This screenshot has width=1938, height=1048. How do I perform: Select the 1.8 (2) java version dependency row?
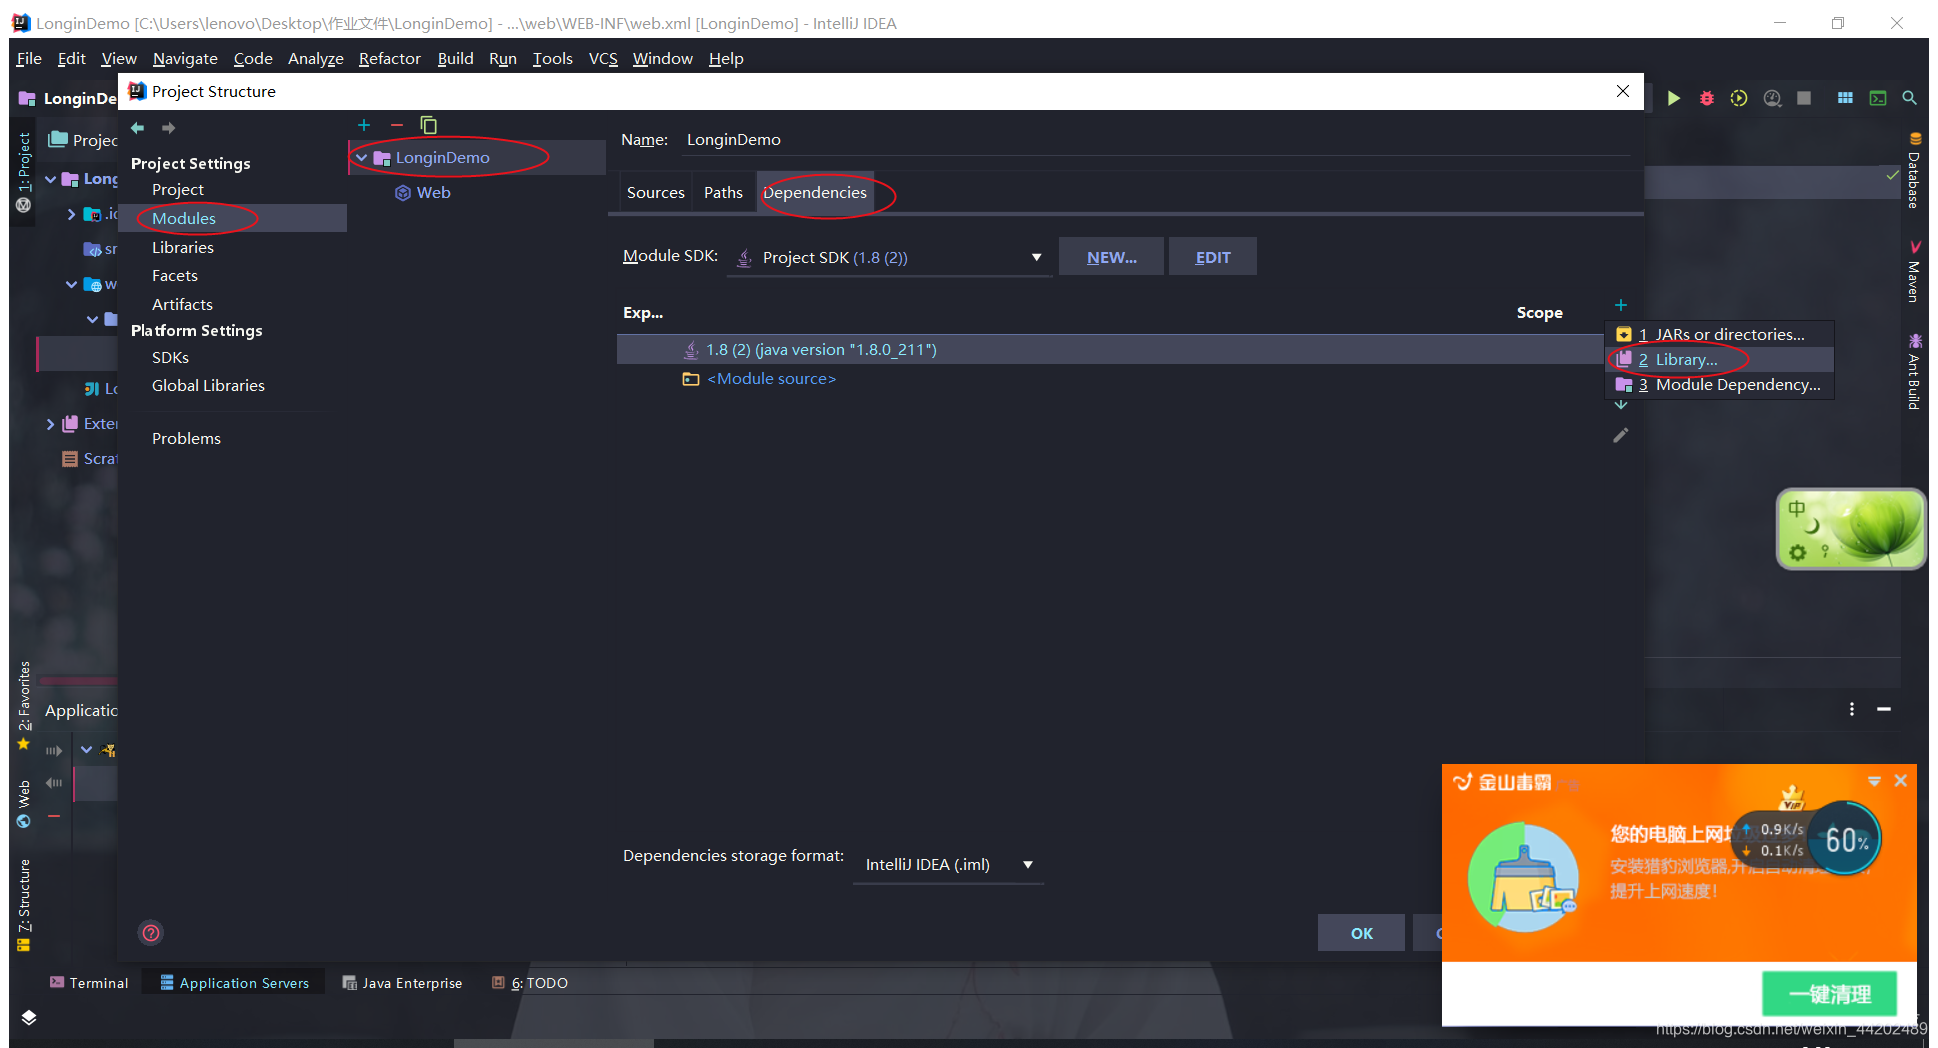(1110, 350)
